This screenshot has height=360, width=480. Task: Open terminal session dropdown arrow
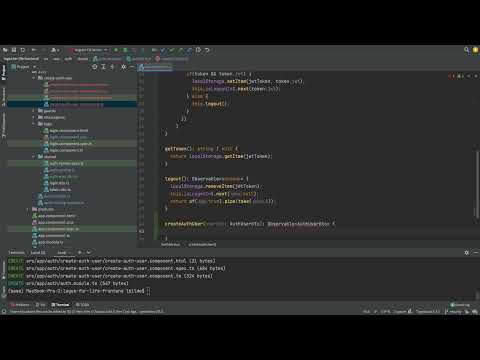tap(88, 253)
